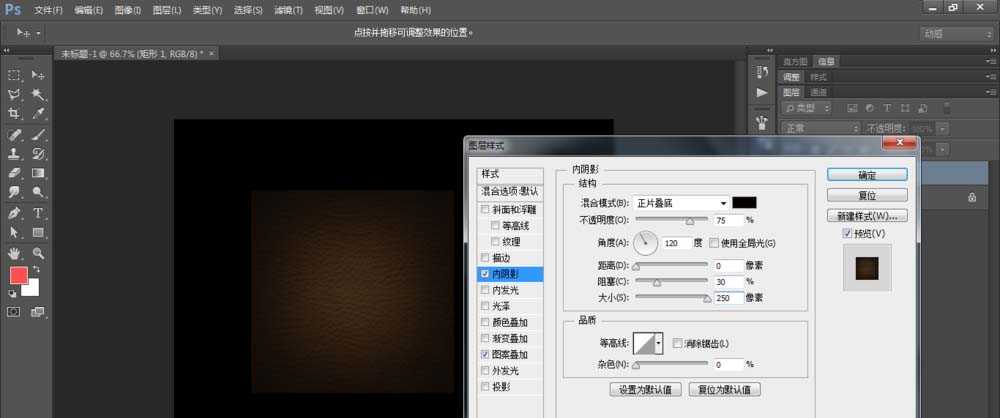
Task: Select the Crop tool in toolbar
Action: click(14, 114)
